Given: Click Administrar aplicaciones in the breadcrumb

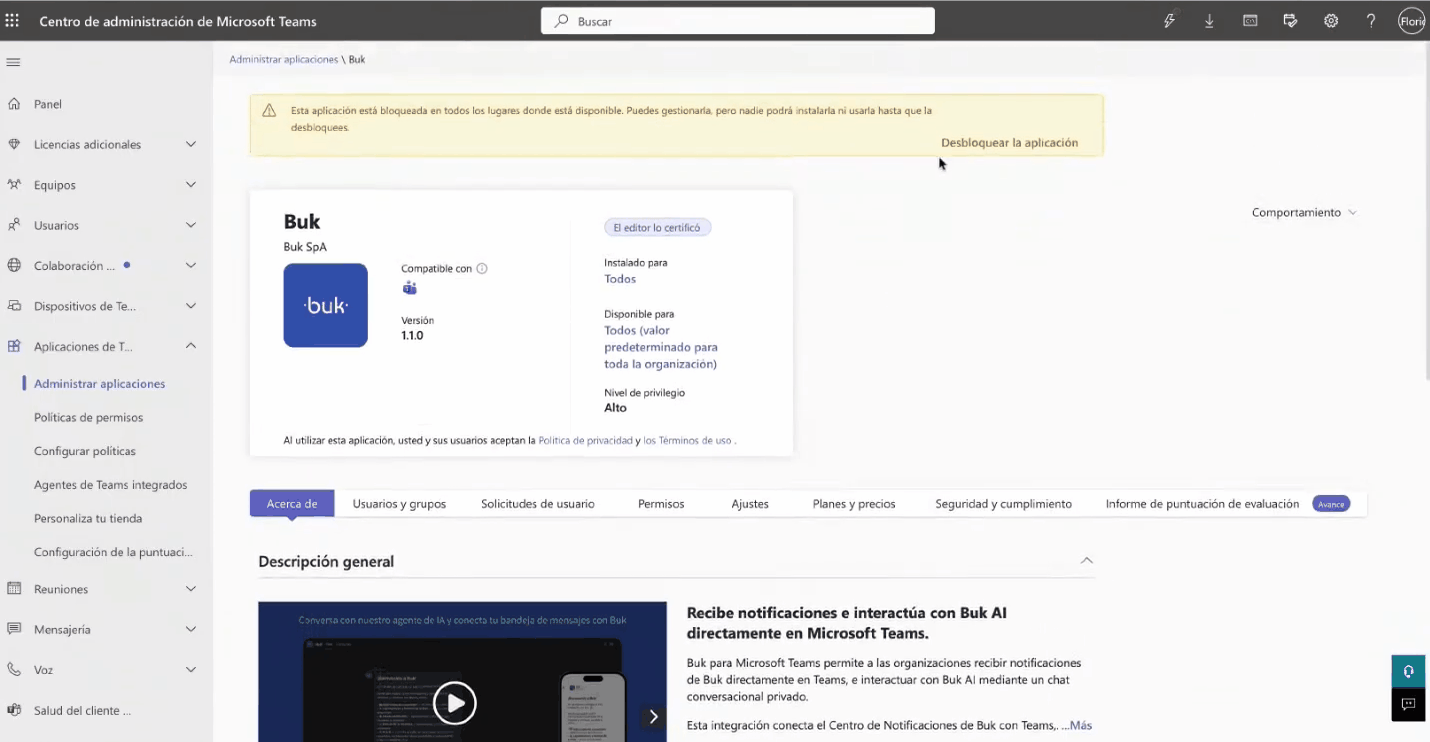Looking at the screenshot, I should pyautogui.click(x=284, y=59).
